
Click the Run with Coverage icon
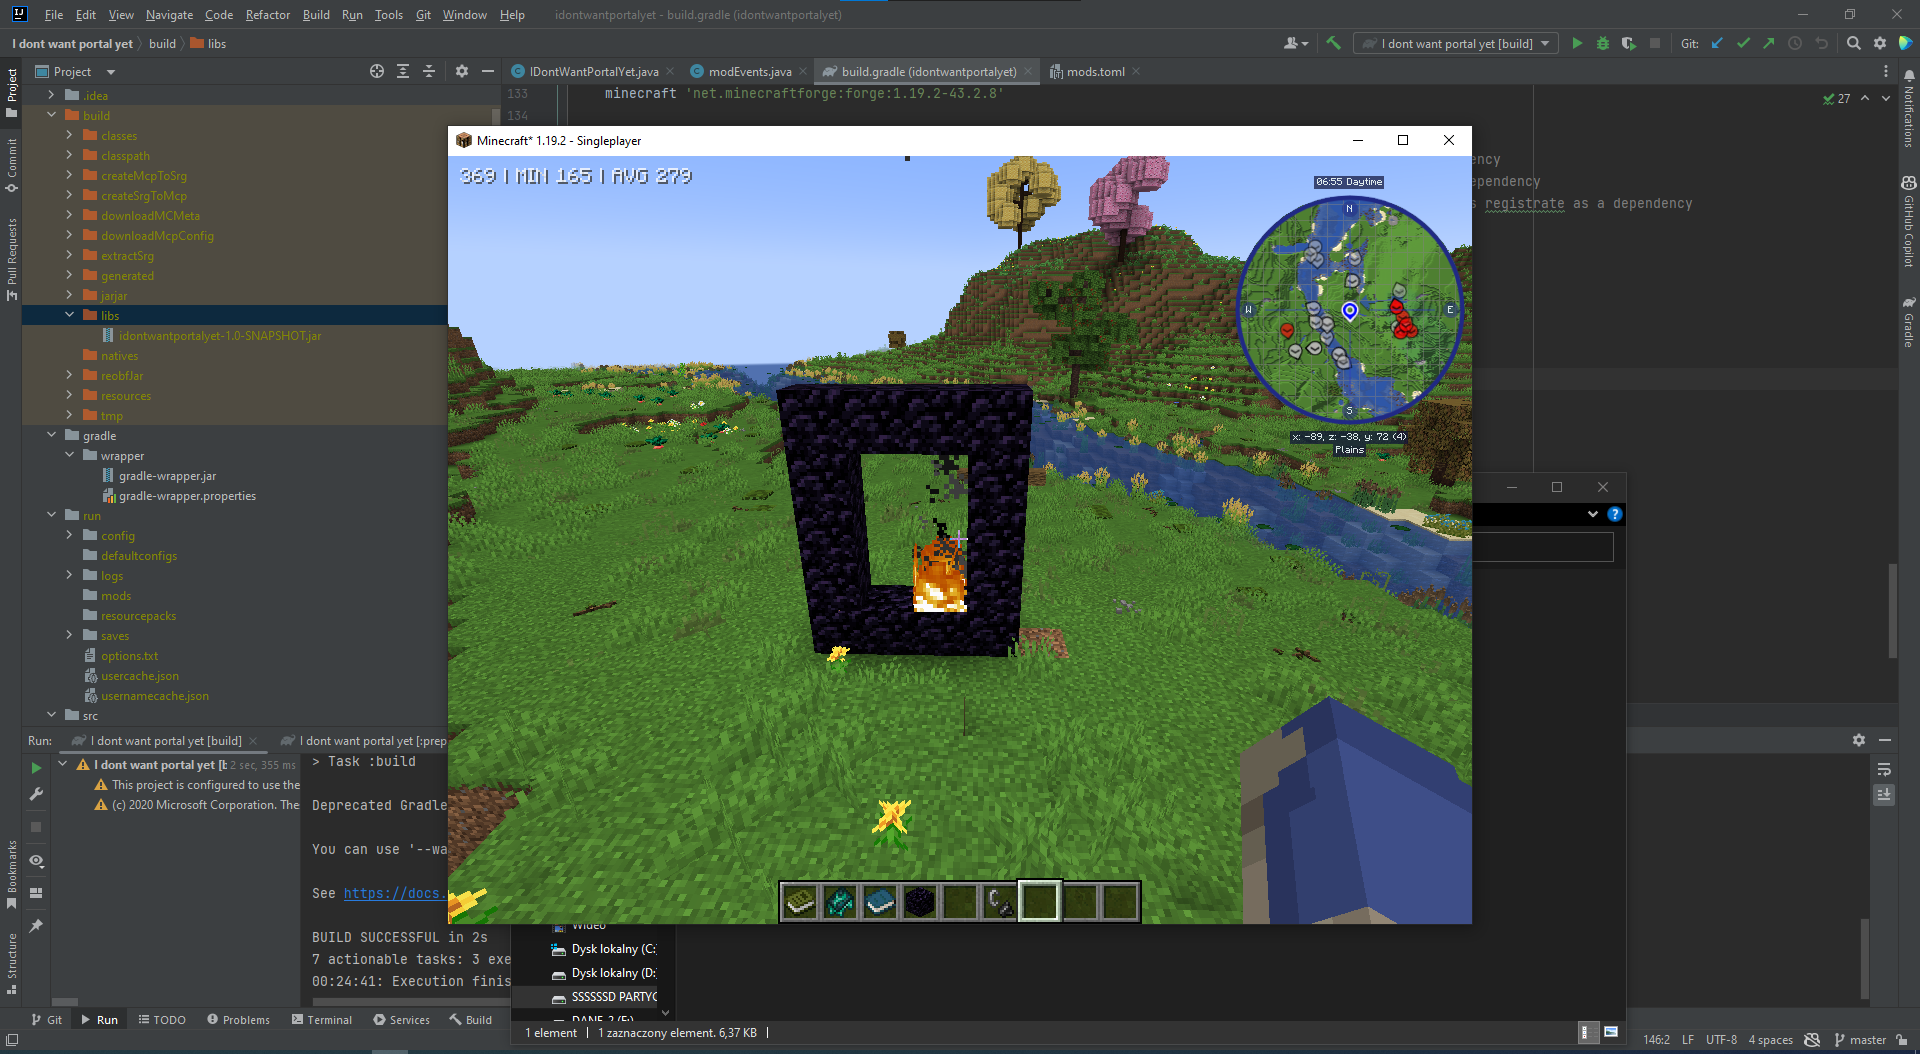point(1629,43)
